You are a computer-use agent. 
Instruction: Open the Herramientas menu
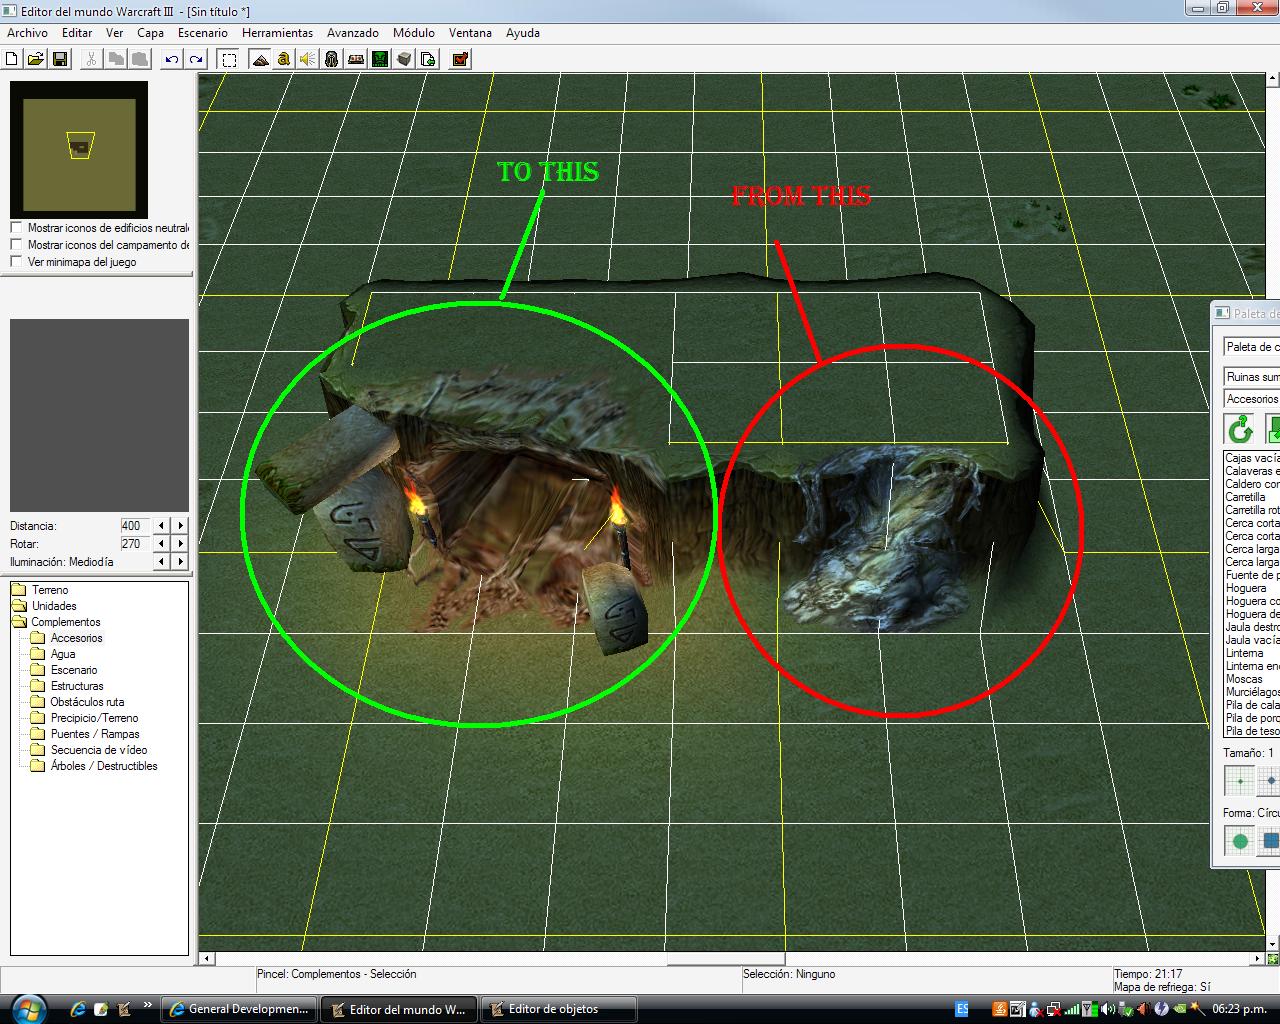277,33
